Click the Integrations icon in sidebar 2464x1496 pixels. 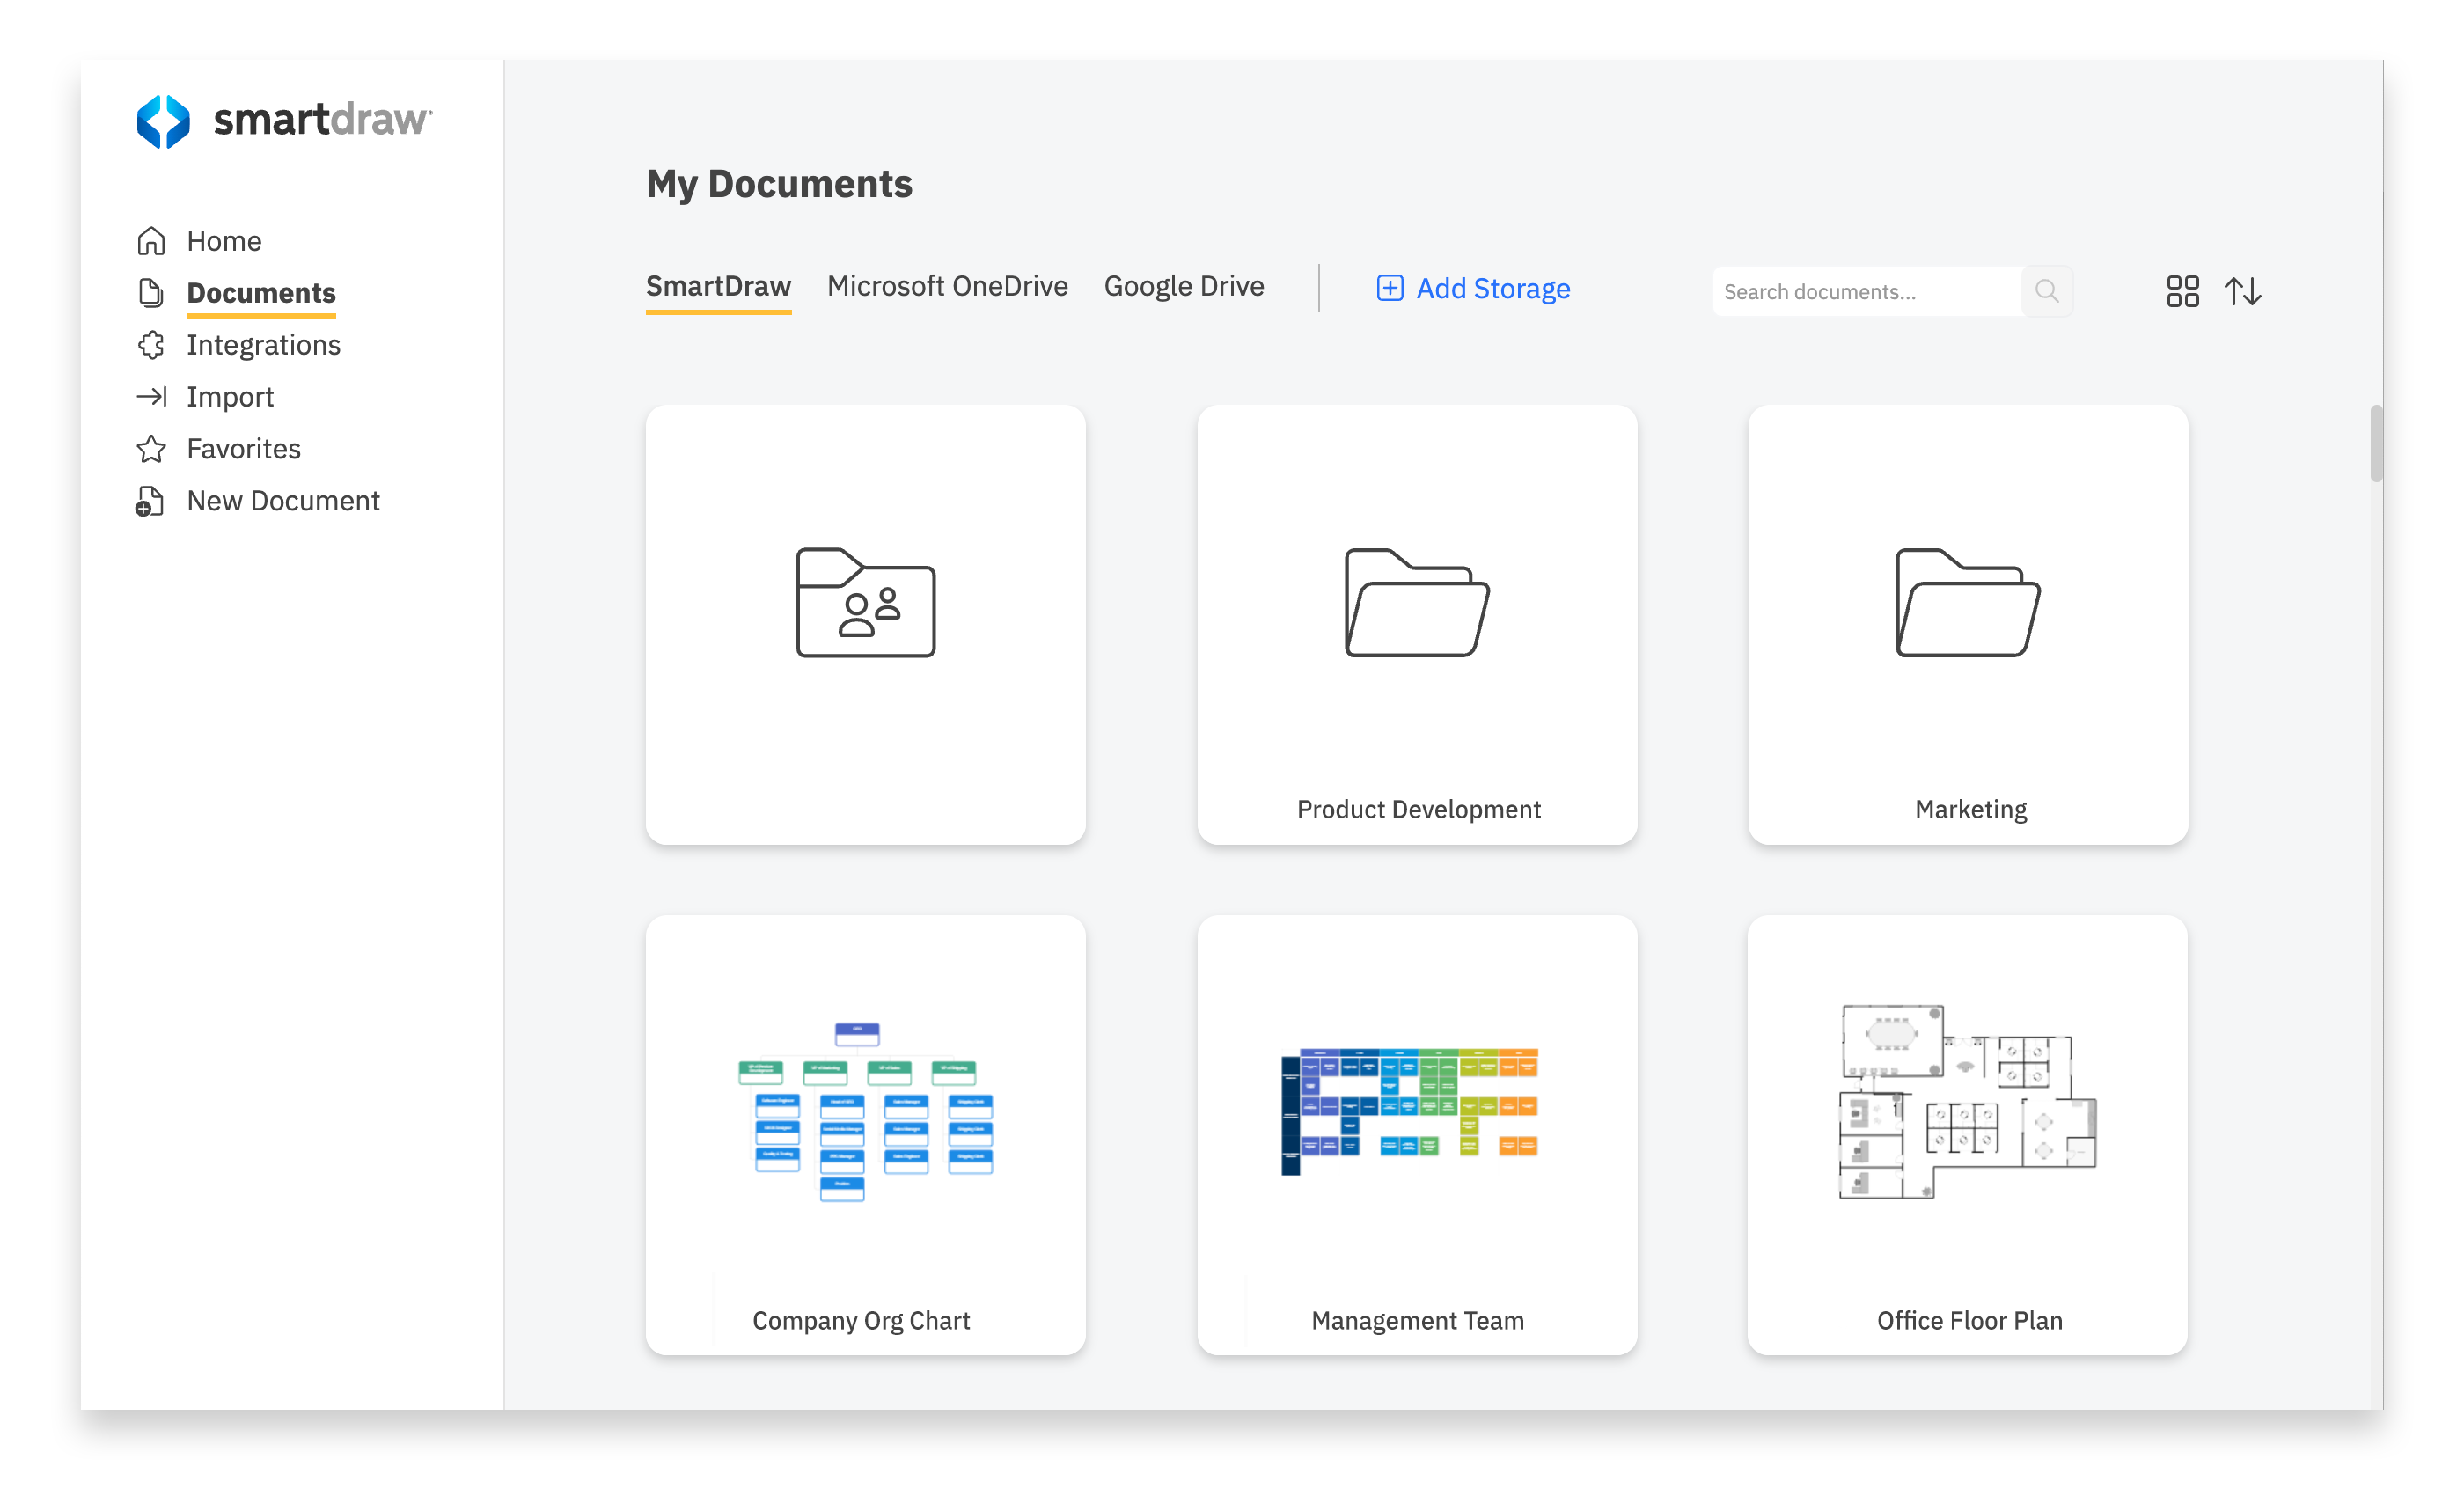(x=151, y=343)
